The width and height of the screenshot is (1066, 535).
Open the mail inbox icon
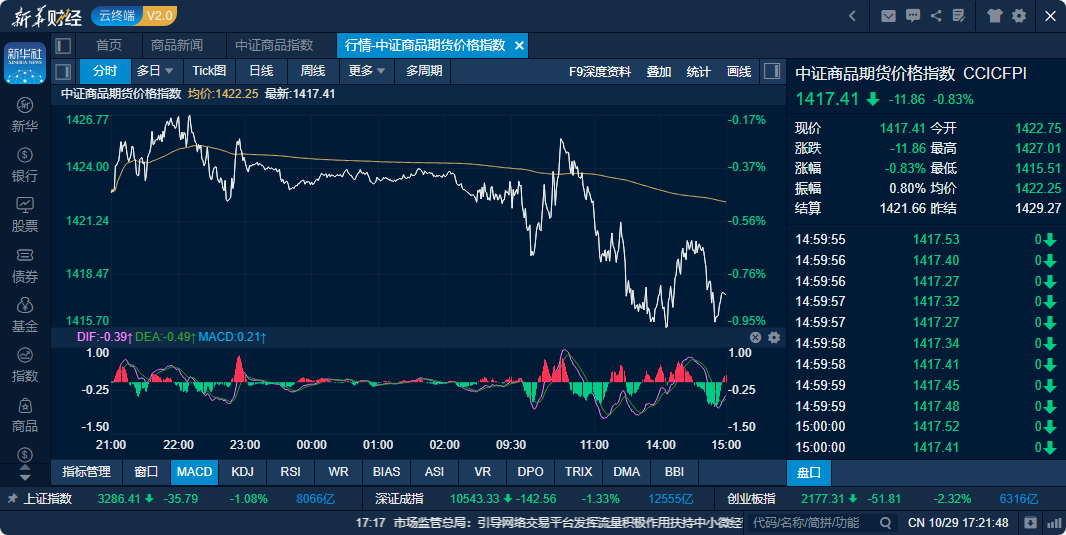pyautogui.click(x=888, y=15)
